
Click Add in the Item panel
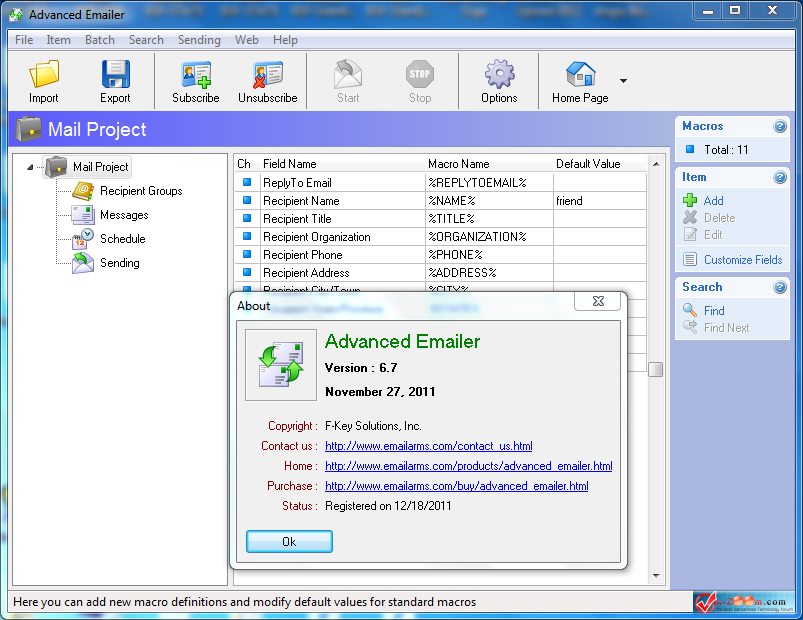tap(713, 201)
